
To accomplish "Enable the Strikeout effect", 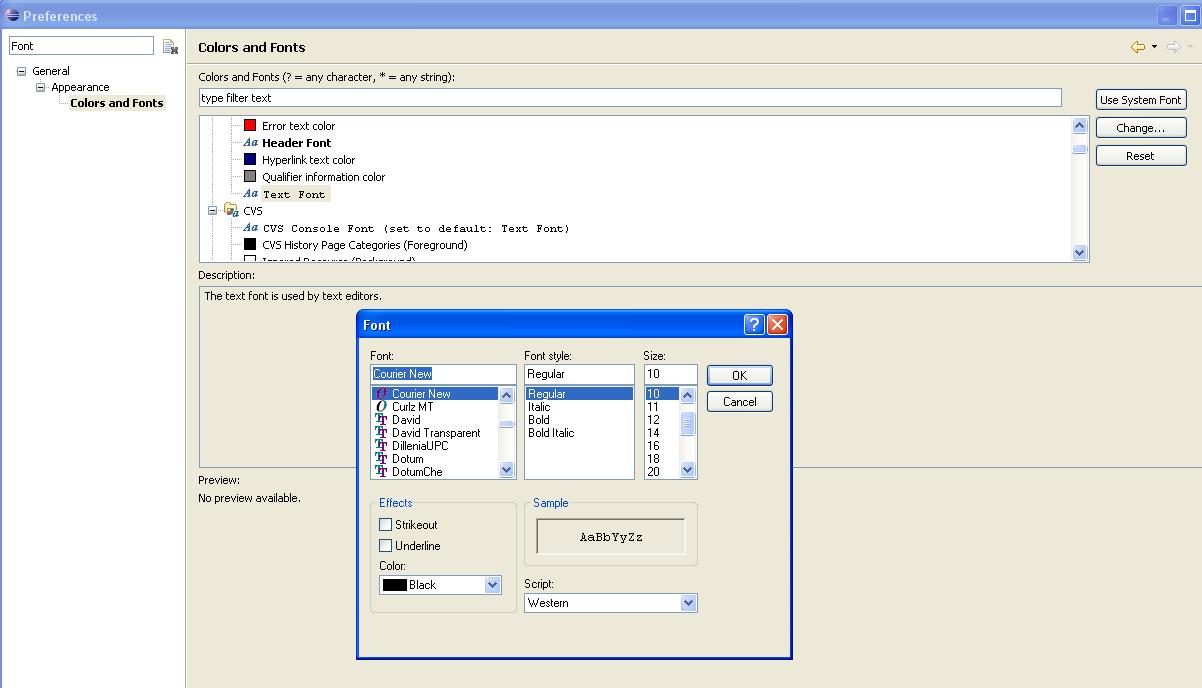I will click(x=385, y=524).
